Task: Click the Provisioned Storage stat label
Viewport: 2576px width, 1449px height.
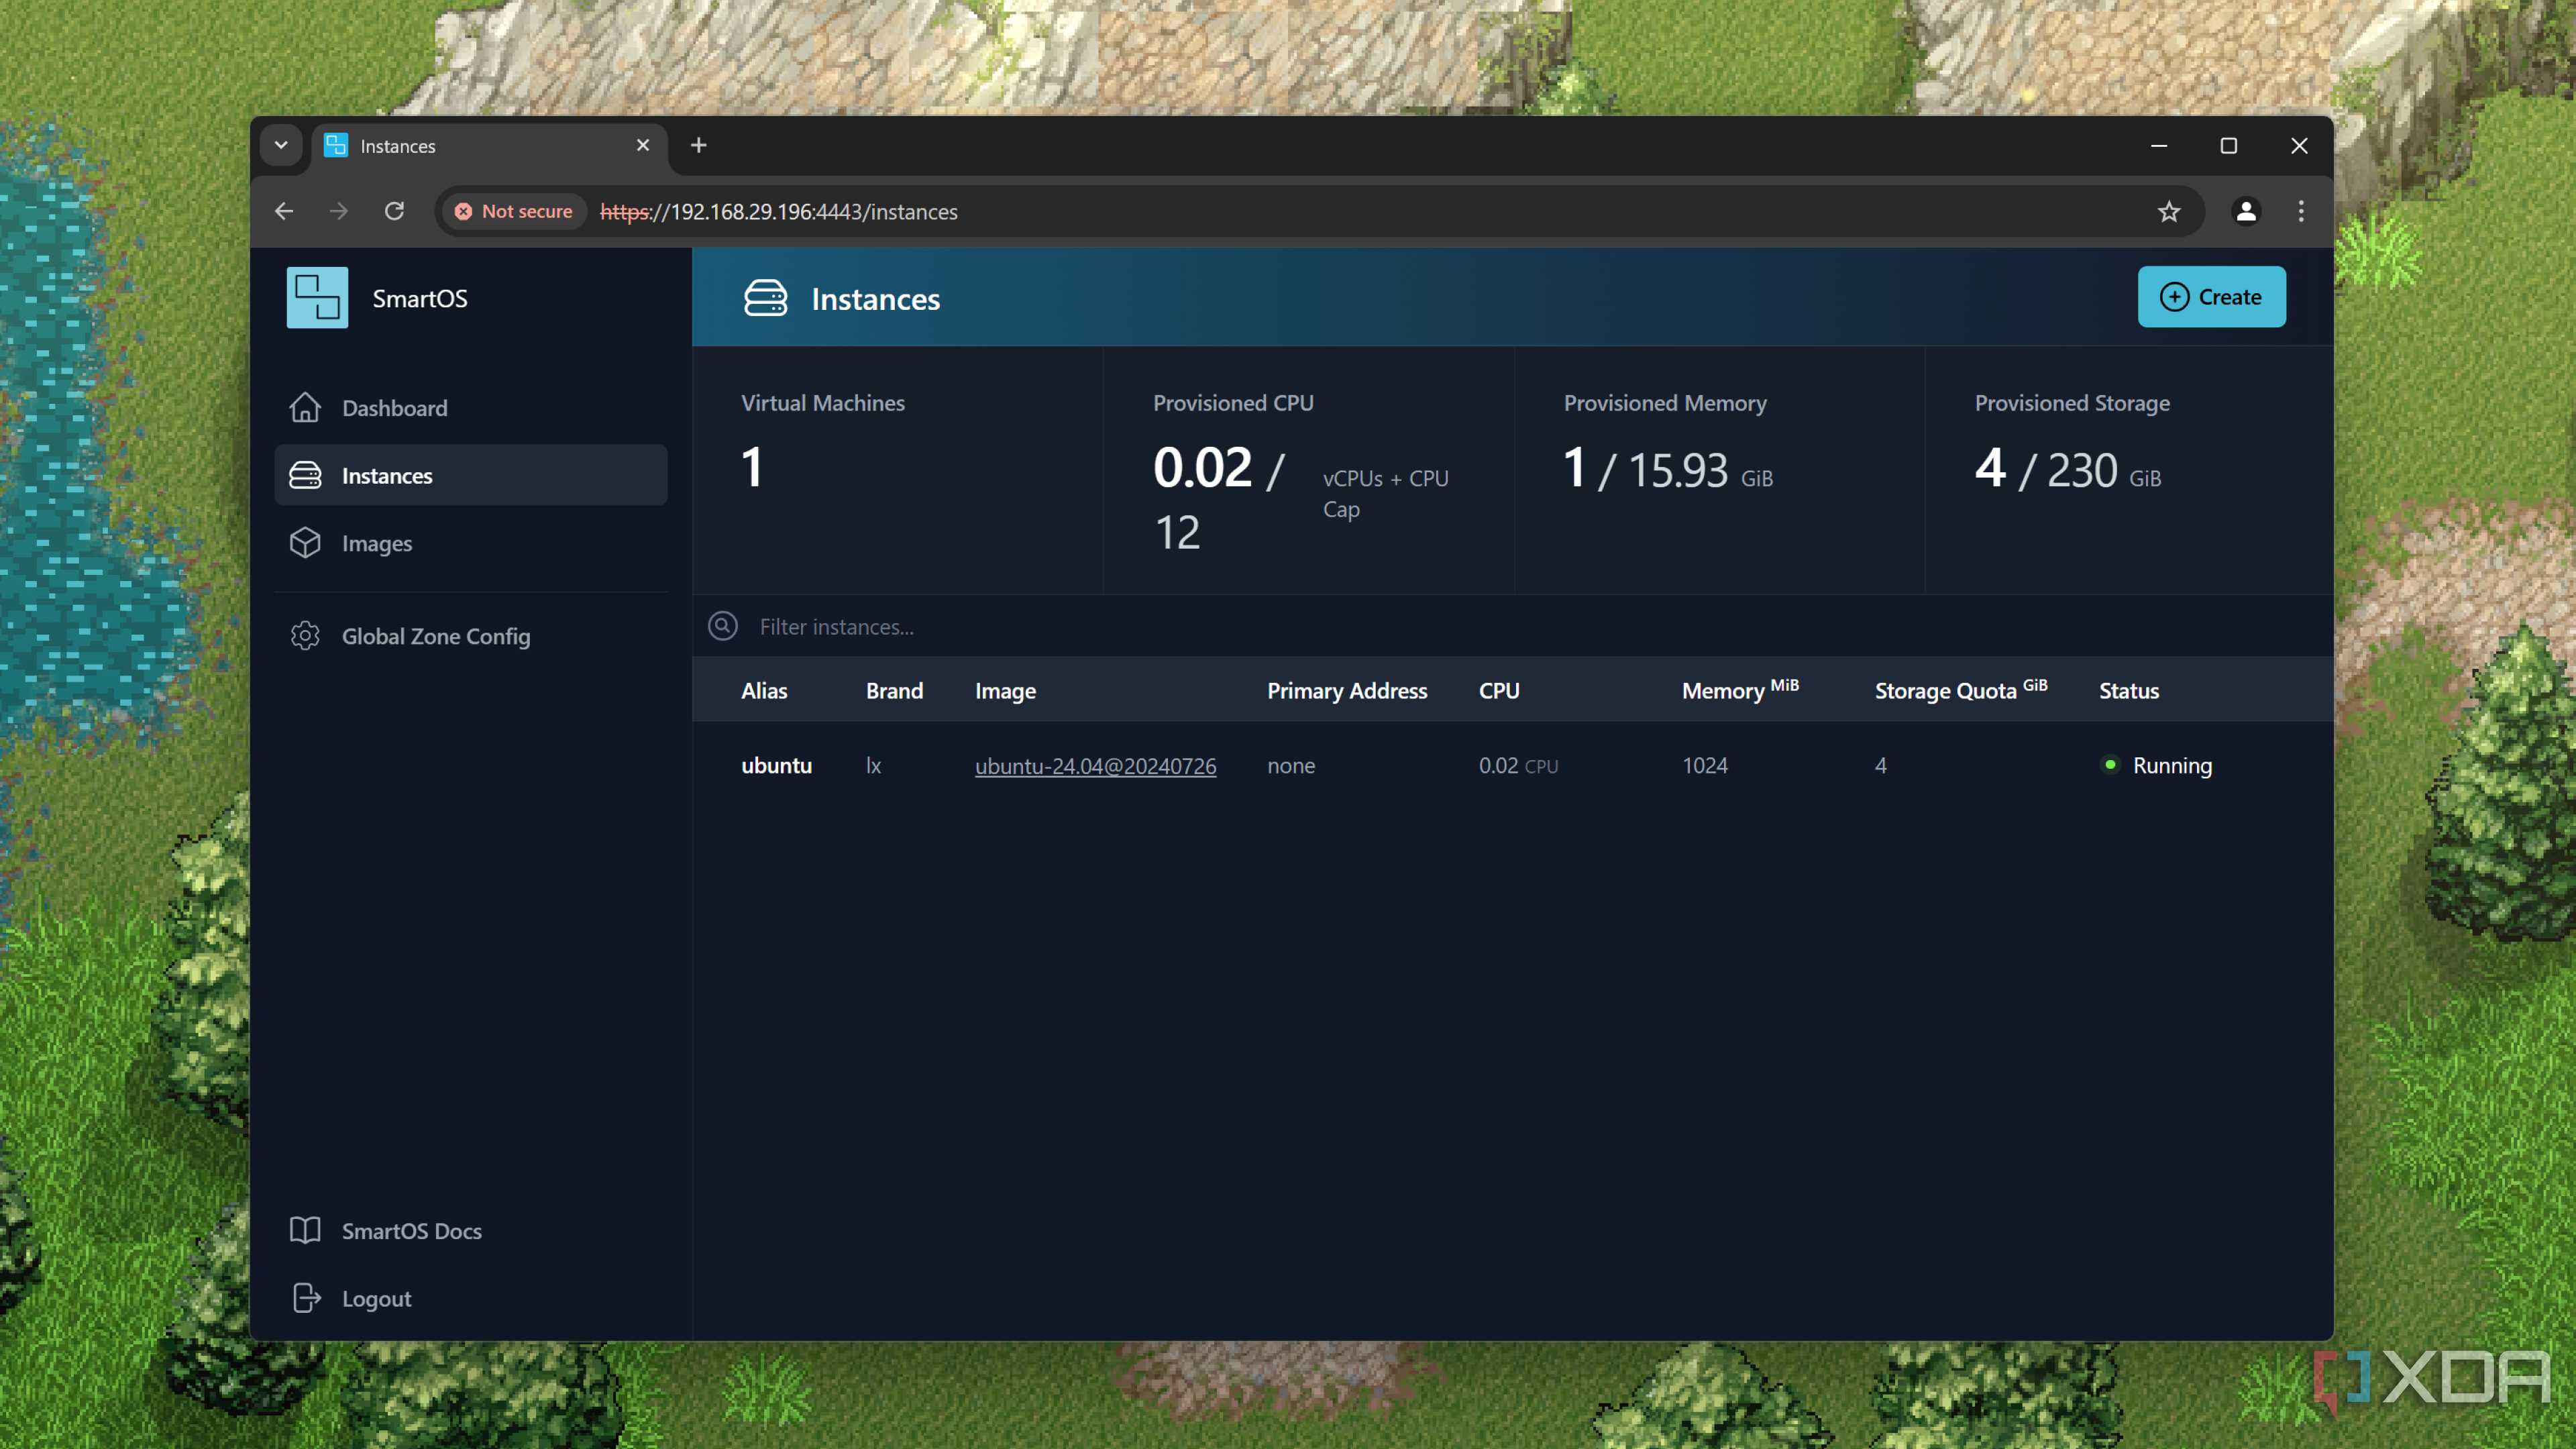Action: pos(2072,403)
